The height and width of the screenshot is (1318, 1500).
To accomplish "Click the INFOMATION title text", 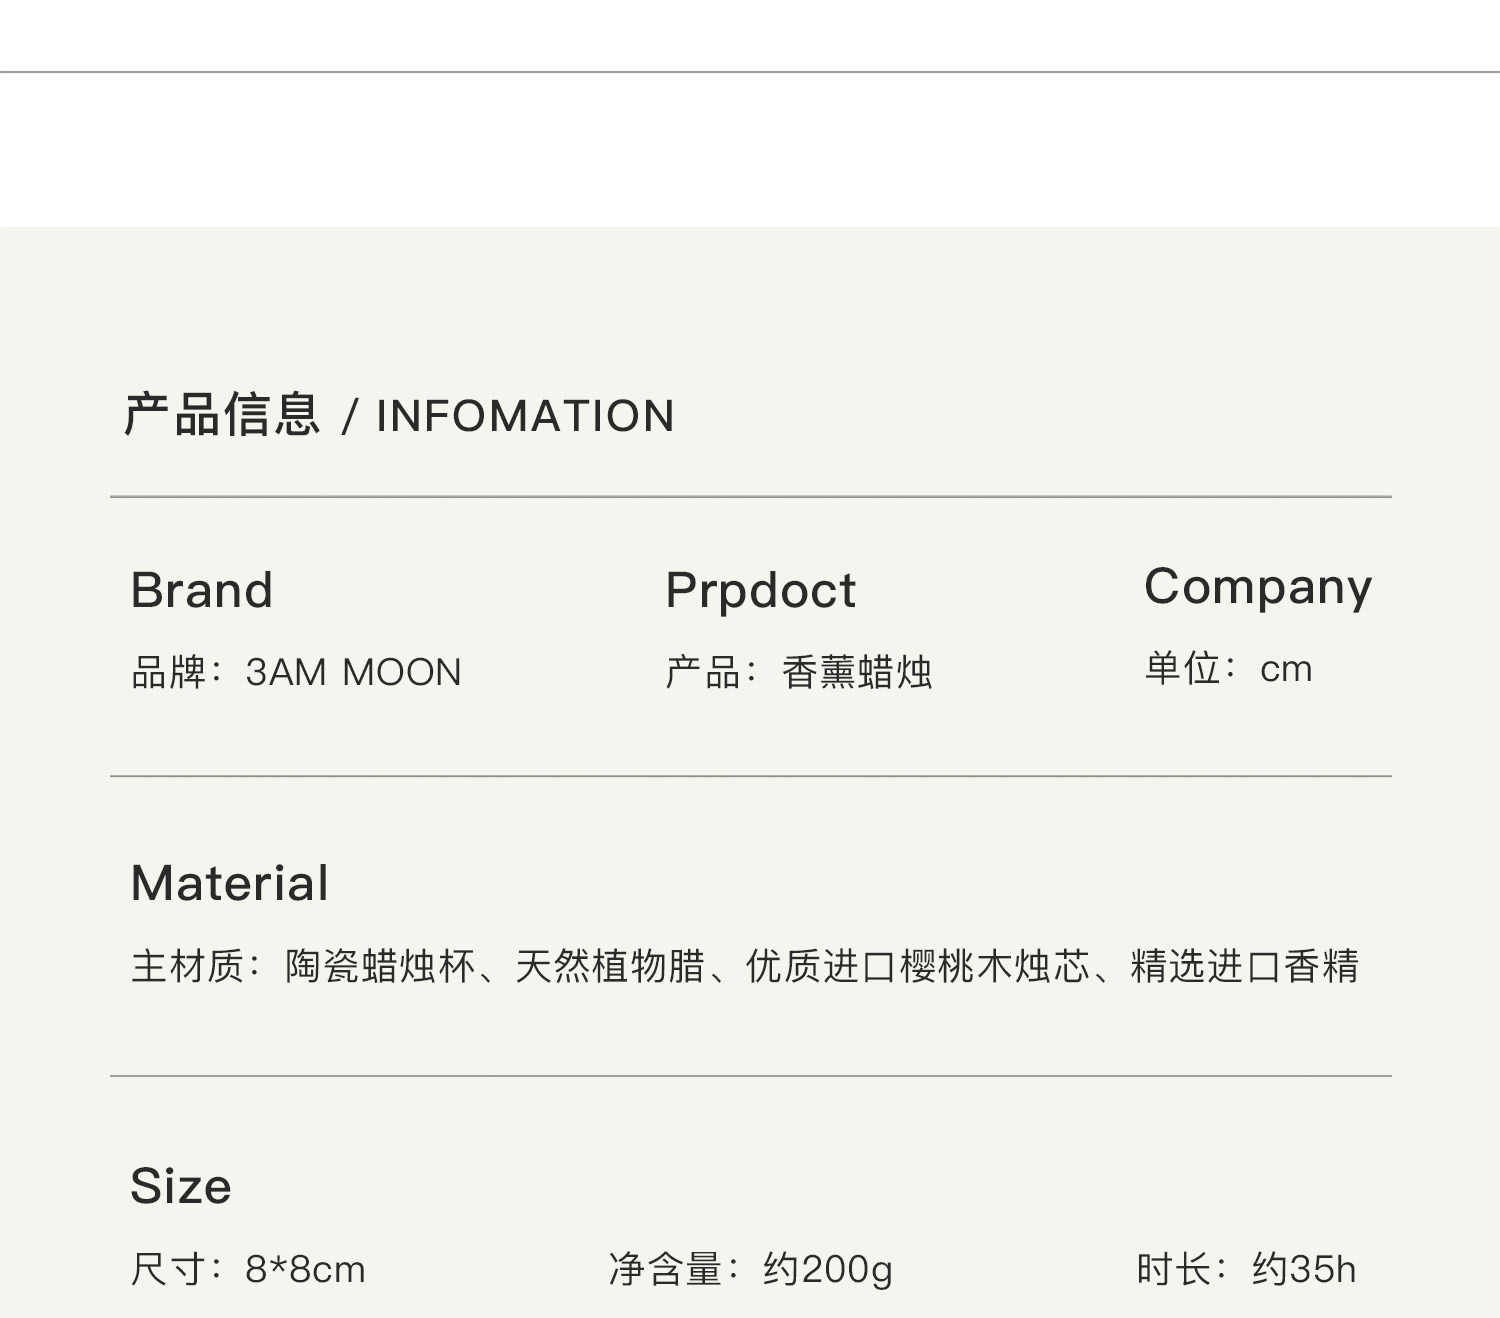I will coord(525,416).
